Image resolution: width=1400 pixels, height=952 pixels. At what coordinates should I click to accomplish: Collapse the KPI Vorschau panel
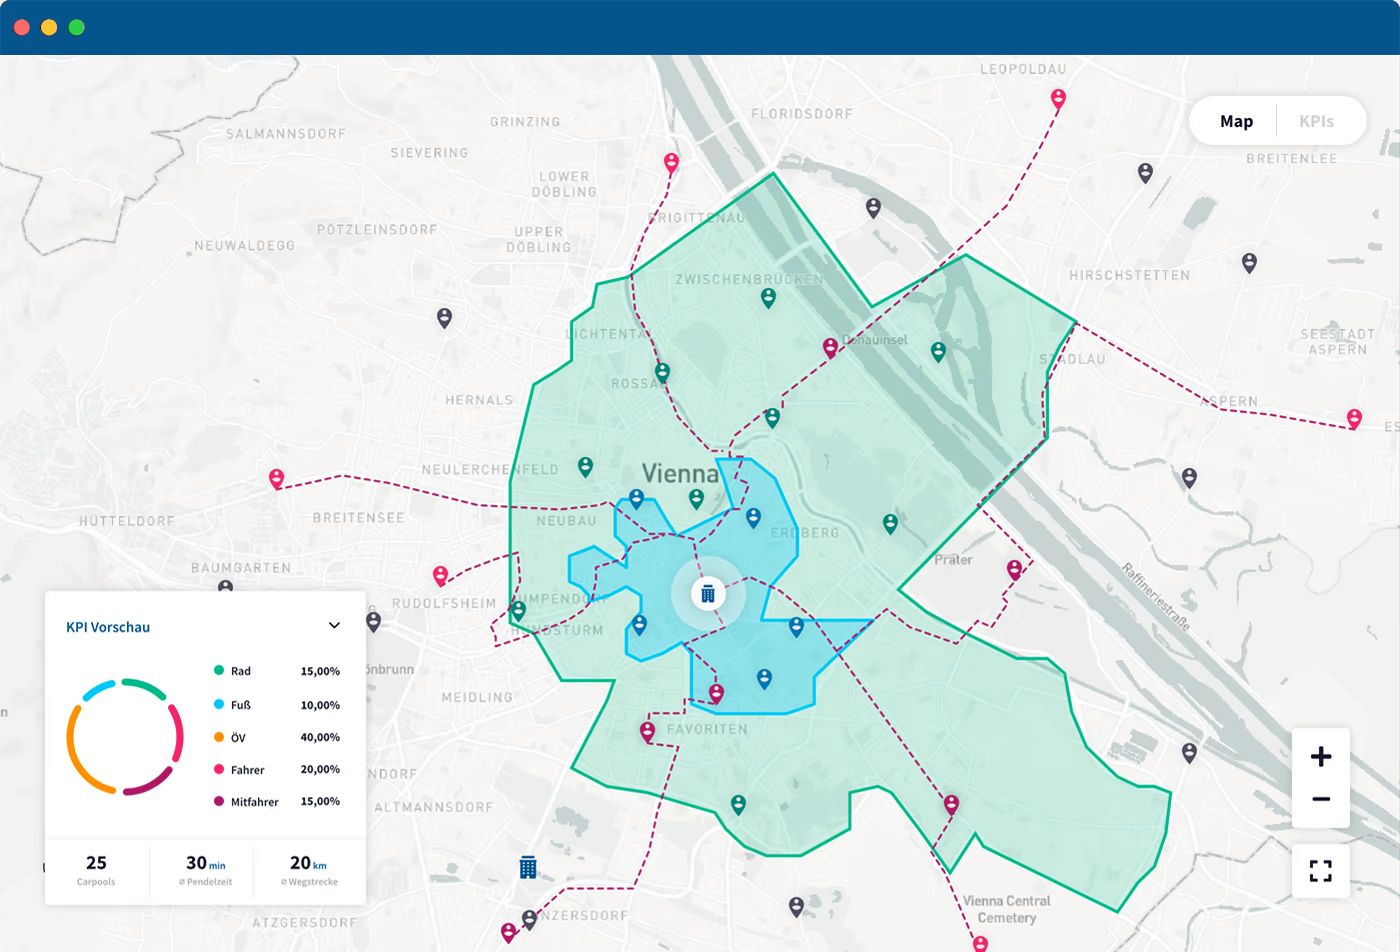point(334,626)
